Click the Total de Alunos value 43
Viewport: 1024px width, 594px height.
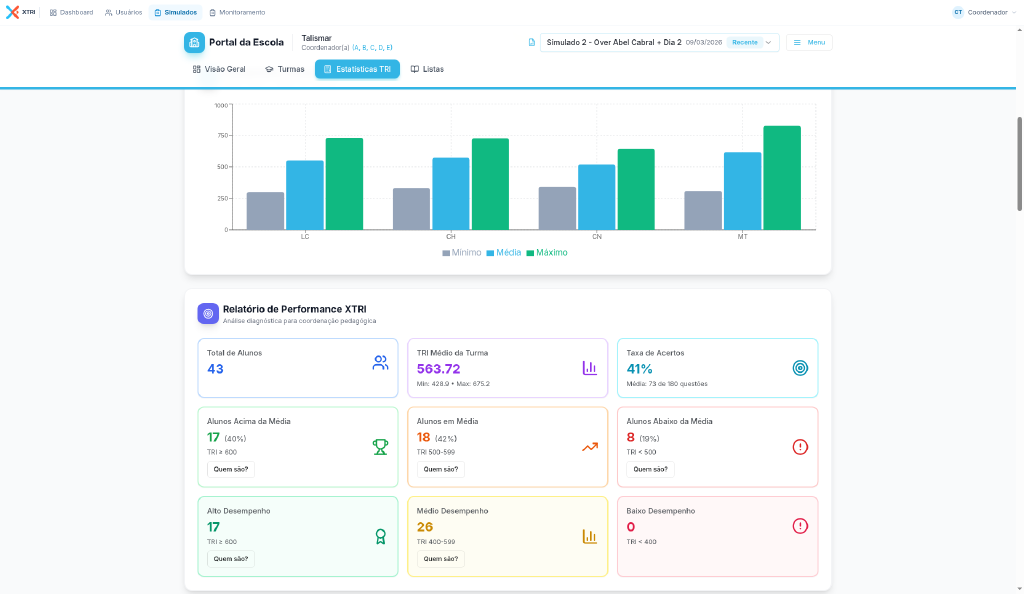coord(215,369)
